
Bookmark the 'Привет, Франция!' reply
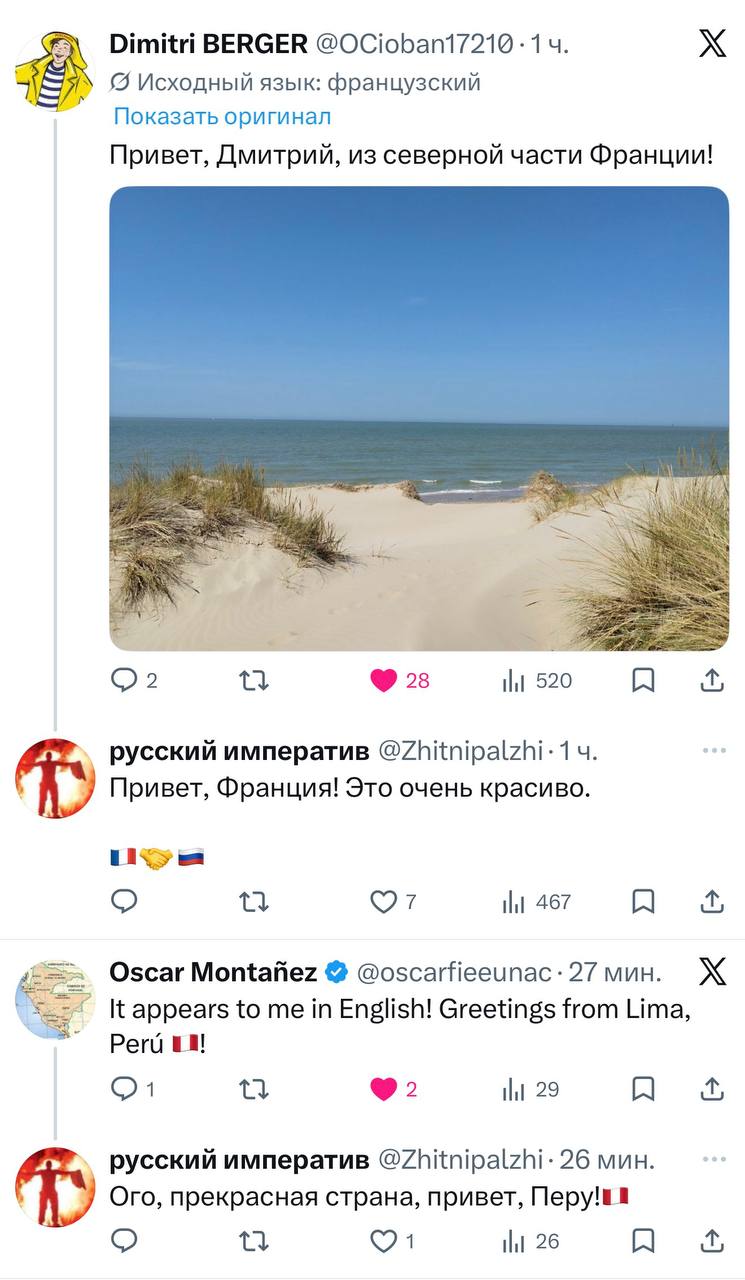click(x=644, y=902)
